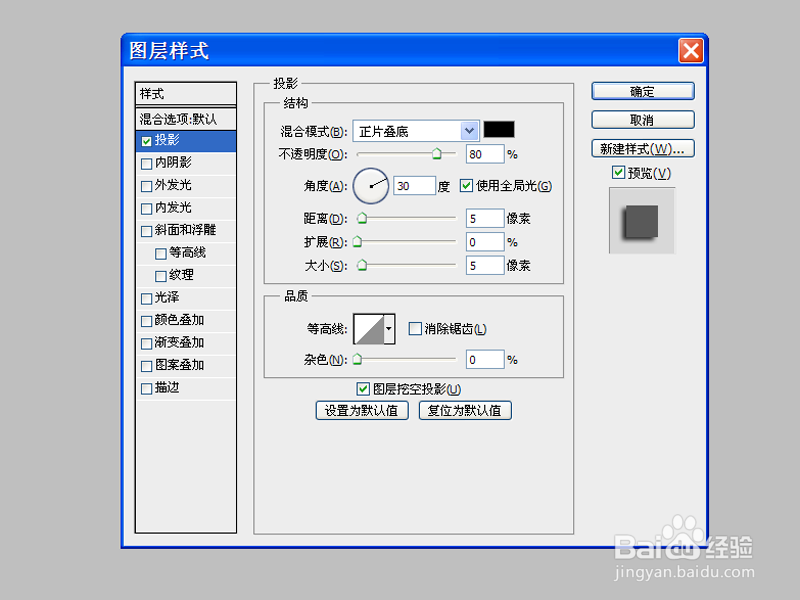800x600 pixels.
Task: Click the 大小 value field
Action: tap(485, 265)
